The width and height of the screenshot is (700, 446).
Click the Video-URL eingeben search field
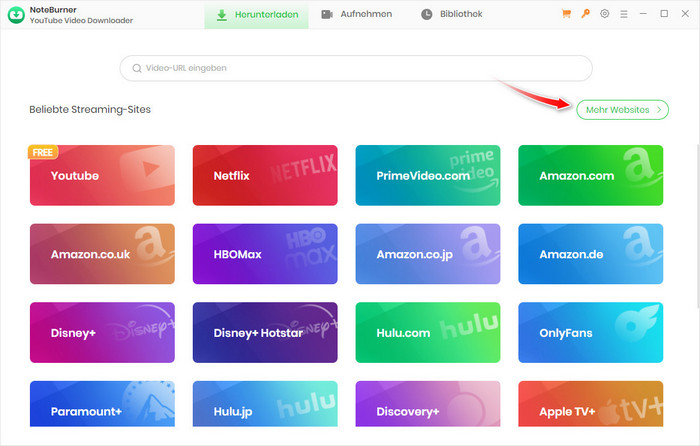click(356, 68)
